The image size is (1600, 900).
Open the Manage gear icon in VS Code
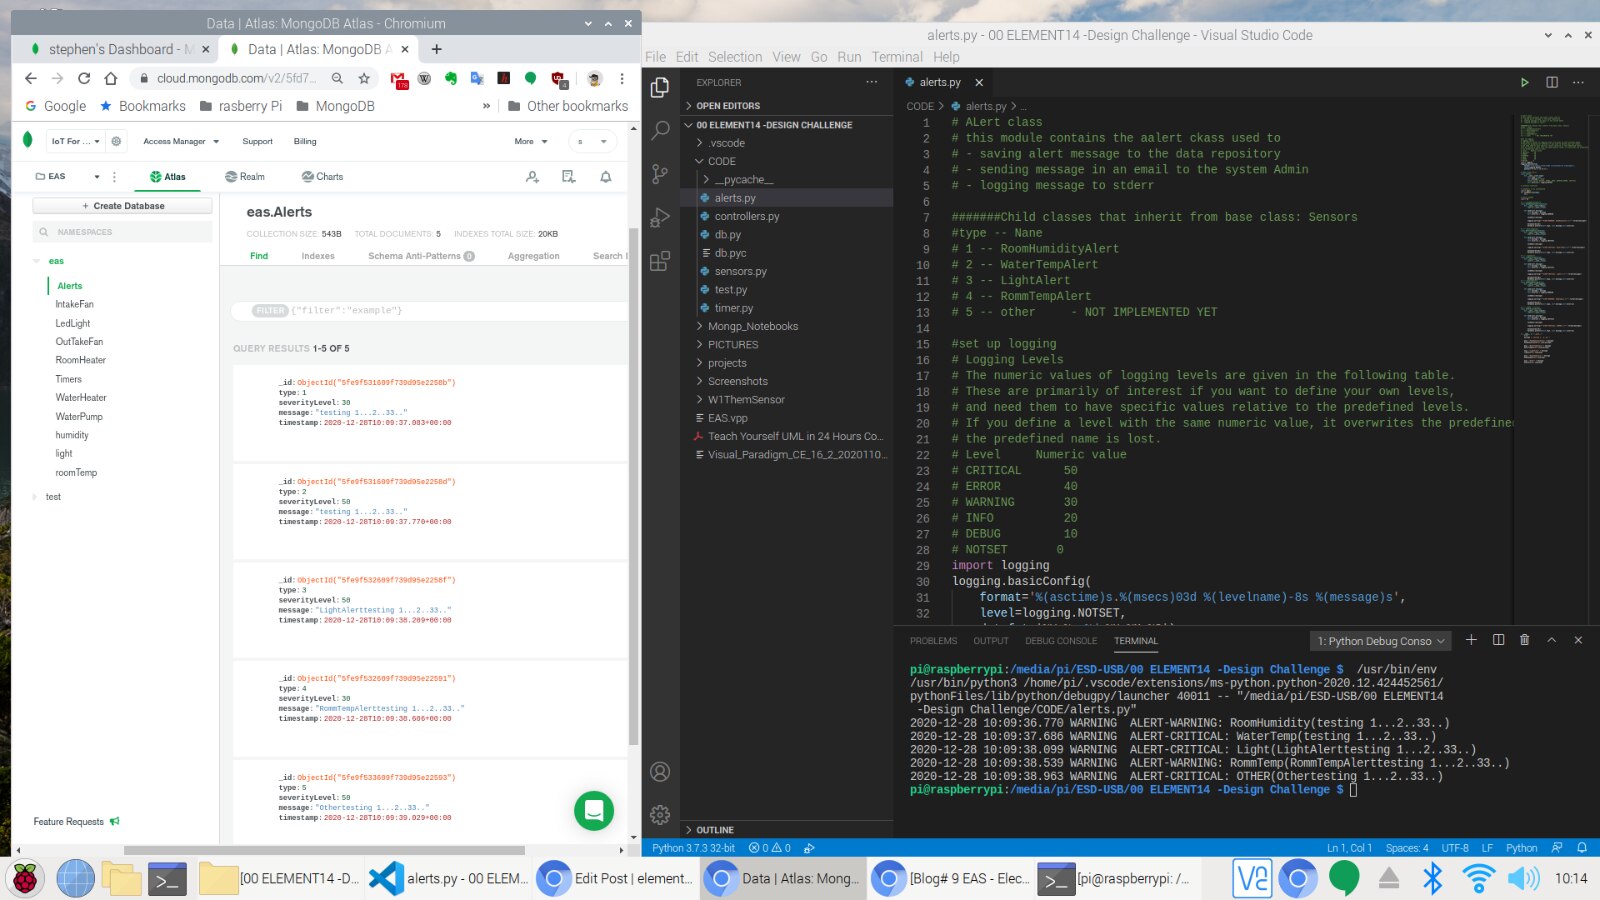(660, 815)
